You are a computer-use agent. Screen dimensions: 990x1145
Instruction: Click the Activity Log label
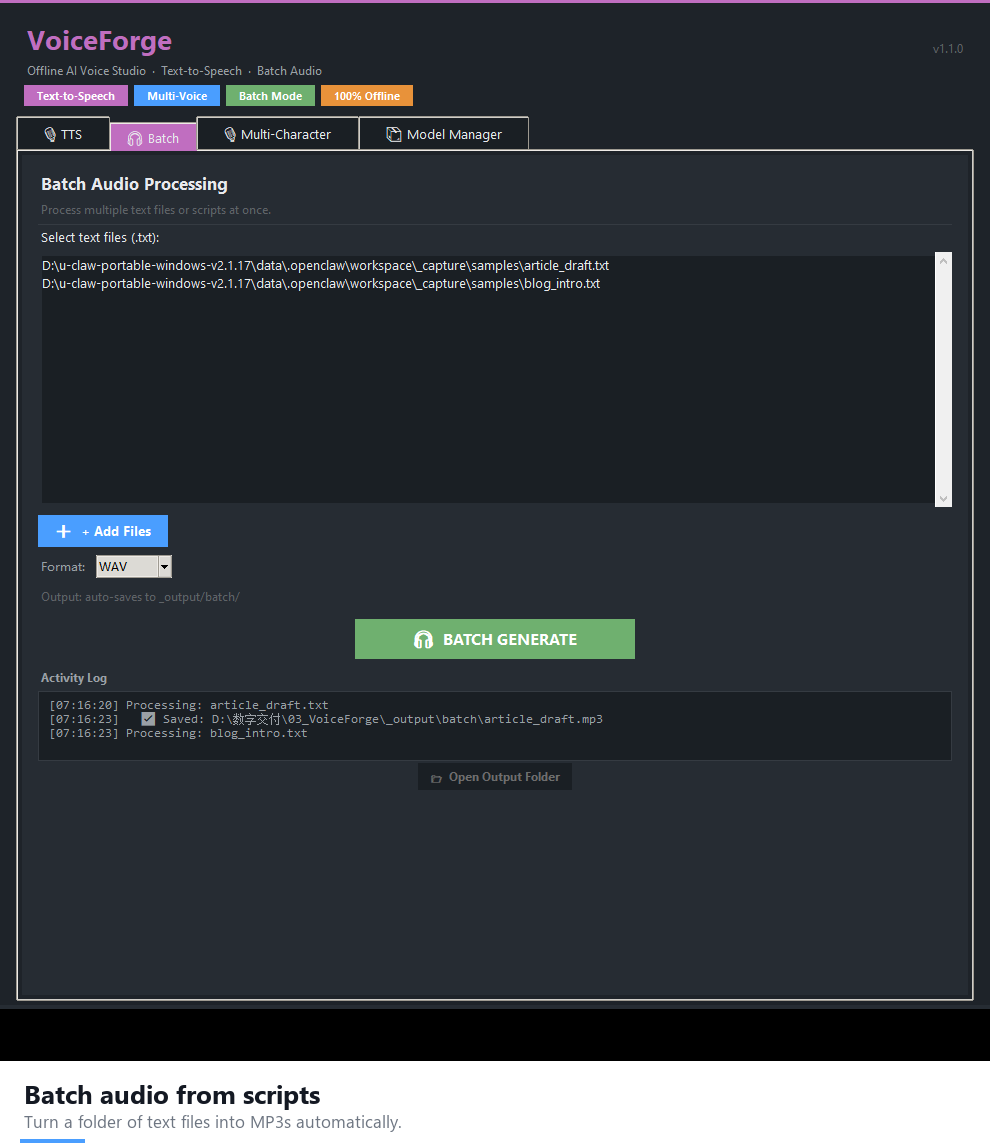[x=74, y=678]
